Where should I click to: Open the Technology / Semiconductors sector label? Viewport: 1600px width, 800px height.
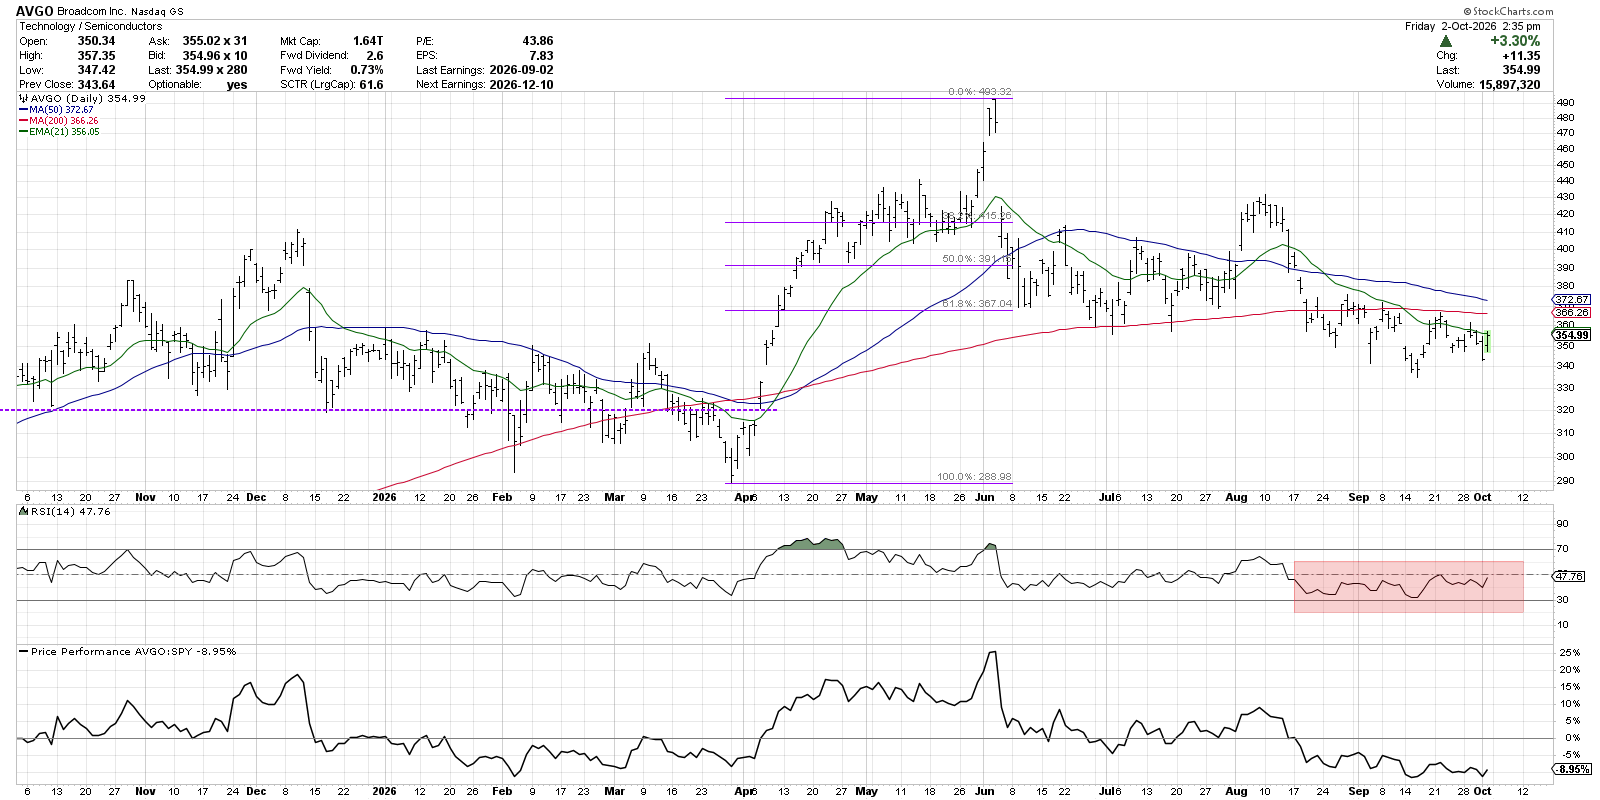(x=90, y=26)
